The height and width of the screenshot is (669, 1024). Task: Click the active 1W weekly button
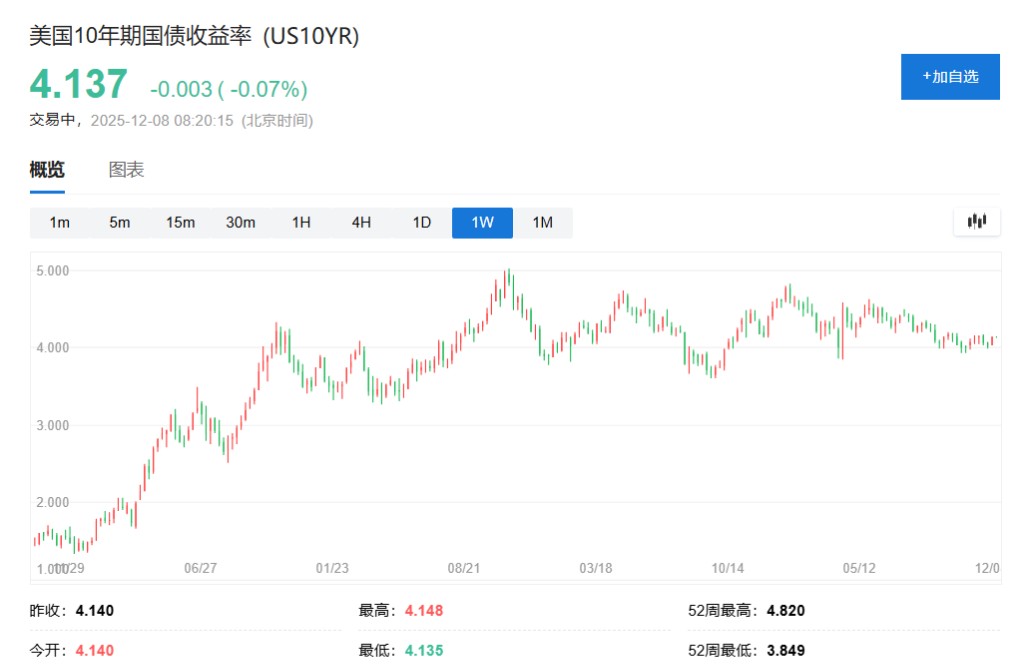point(482,223)
